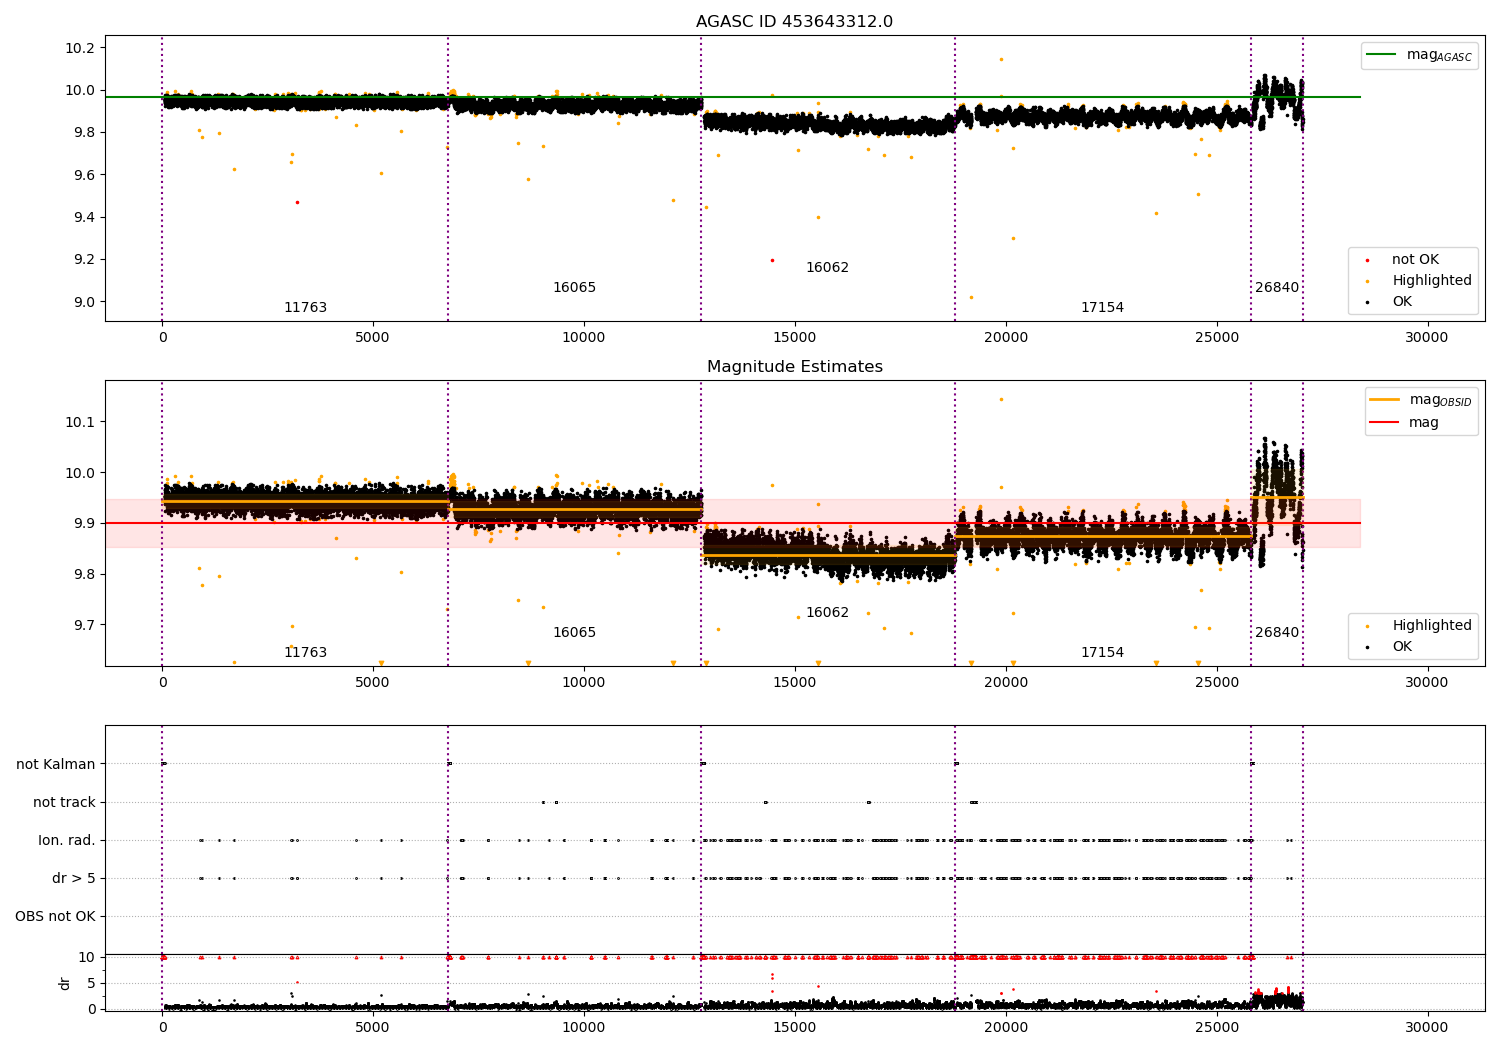Click OBSID label 11763 in the top plot
The width and height of the screenshot is (1500, 1050).
tap(305, 308)
